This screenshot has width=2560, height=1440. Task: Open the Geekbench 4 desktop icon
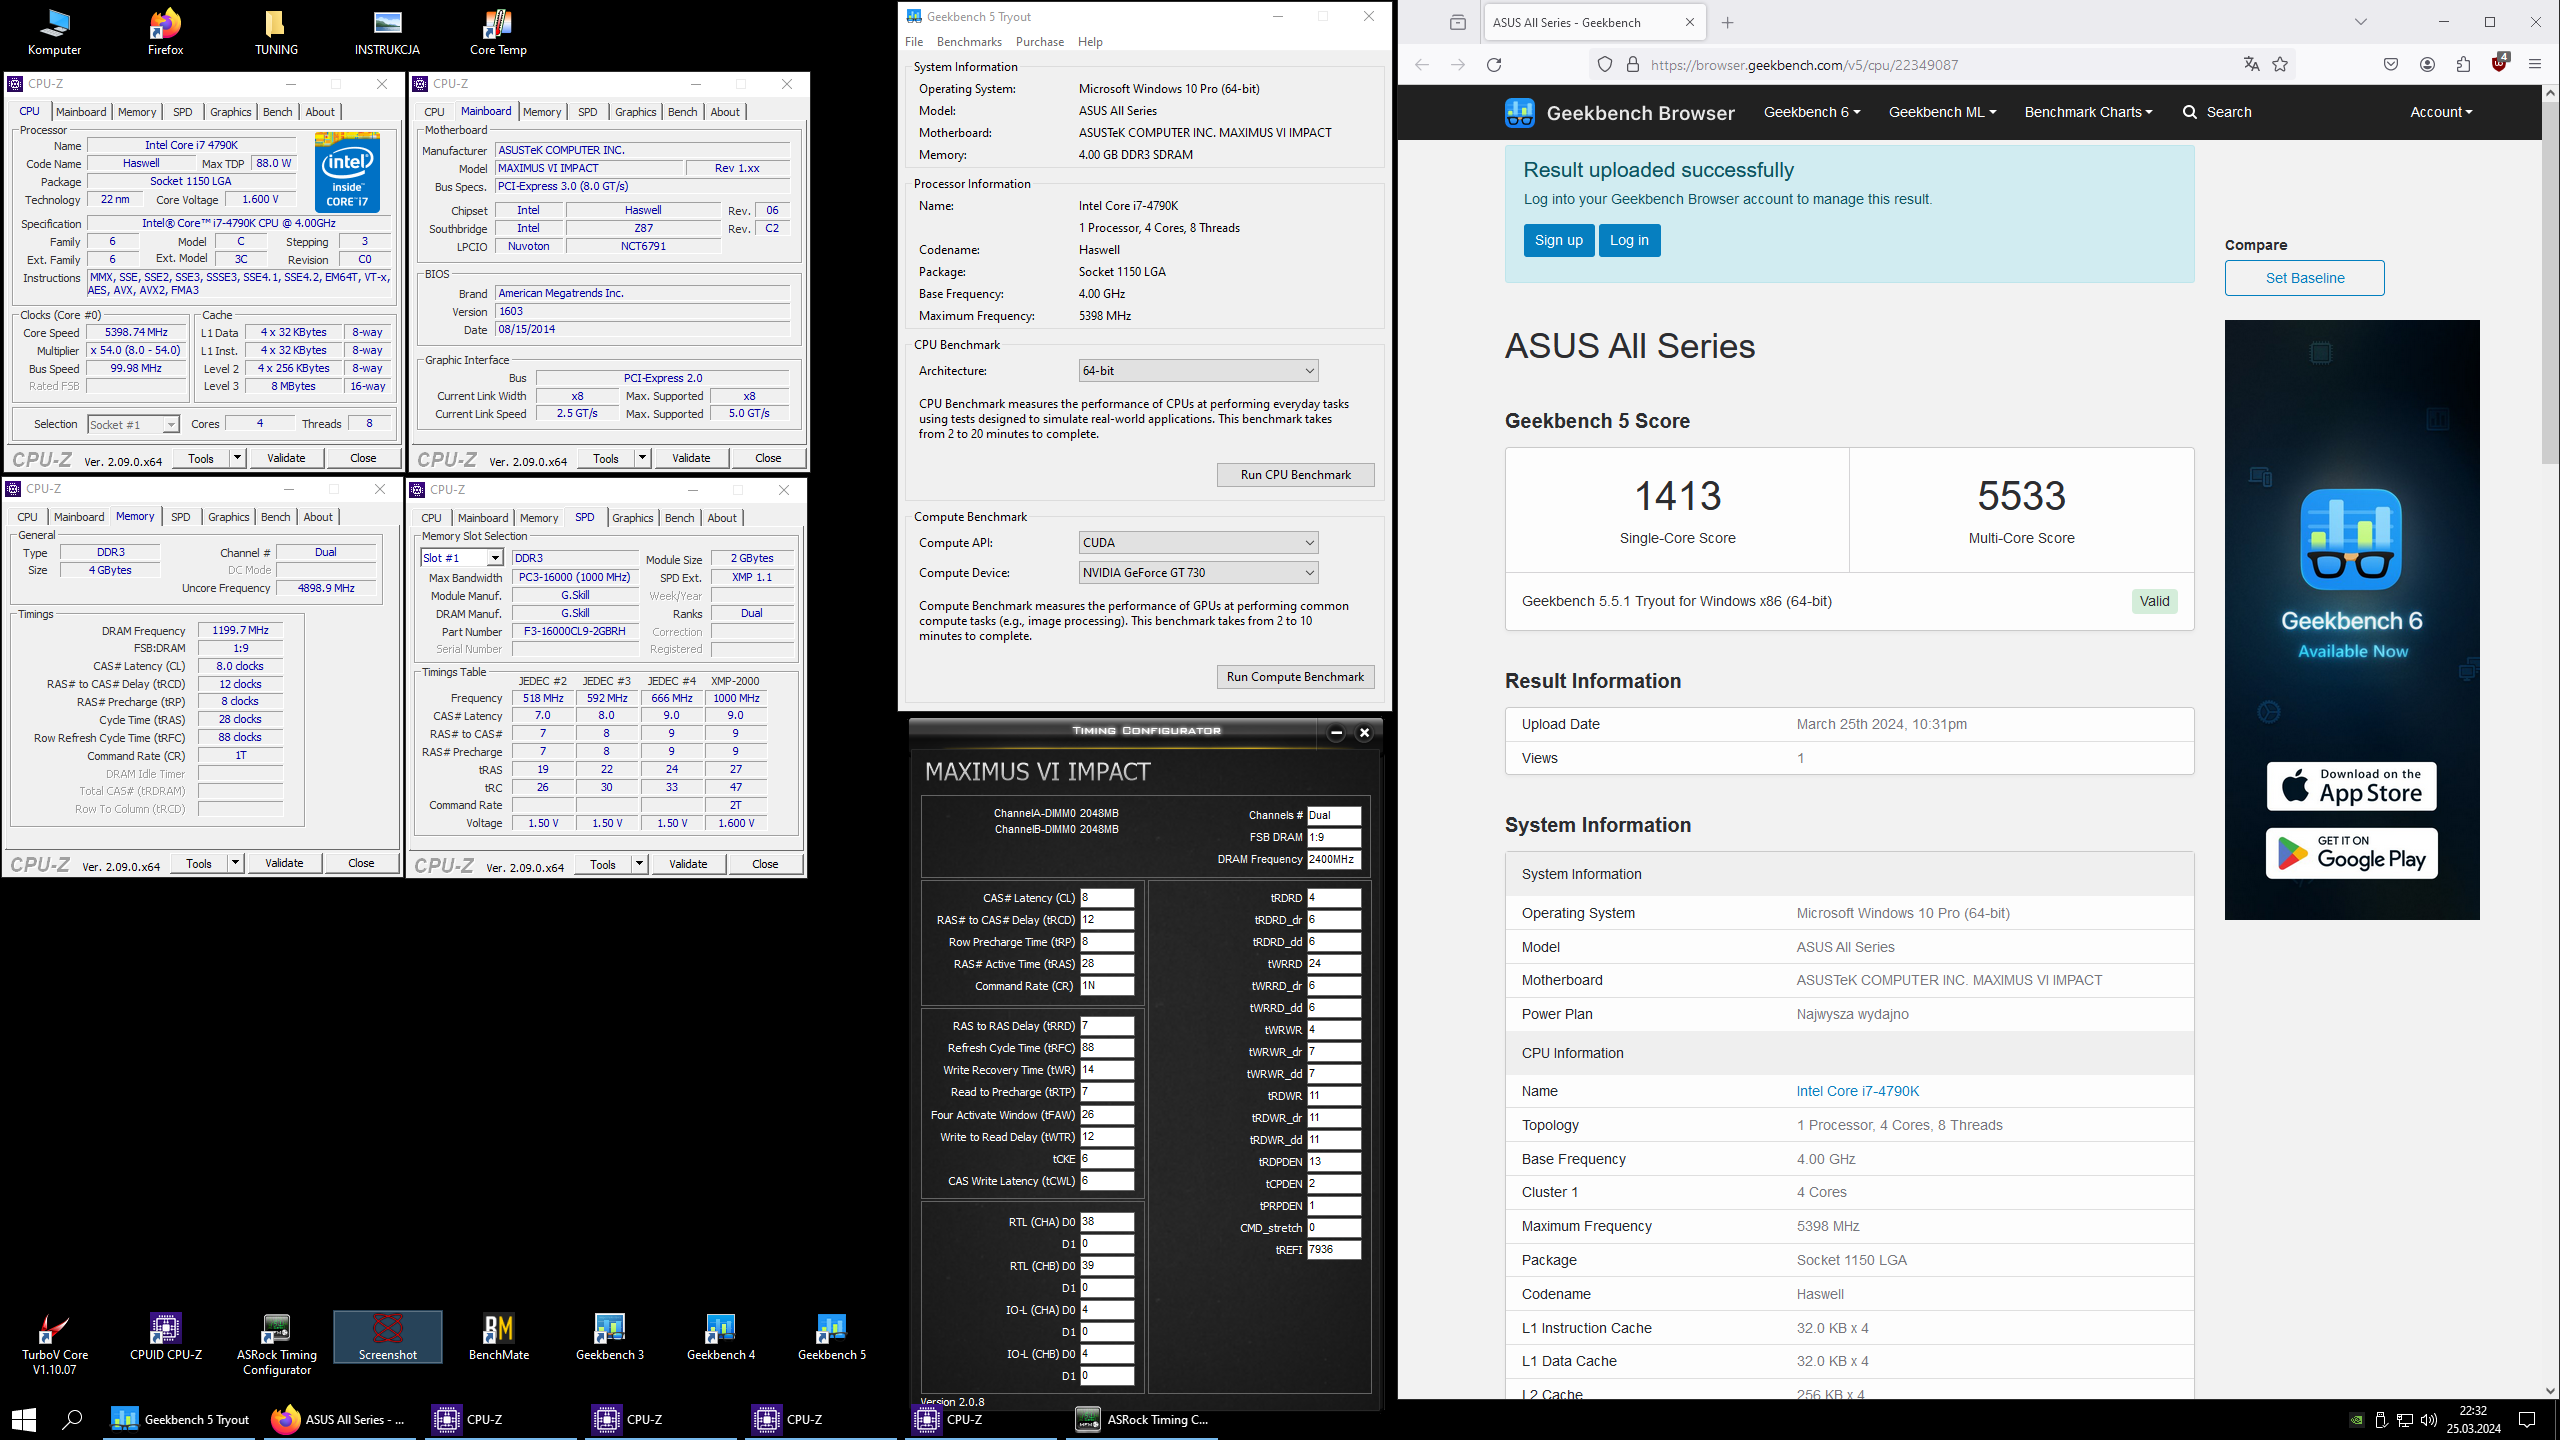721,1337
